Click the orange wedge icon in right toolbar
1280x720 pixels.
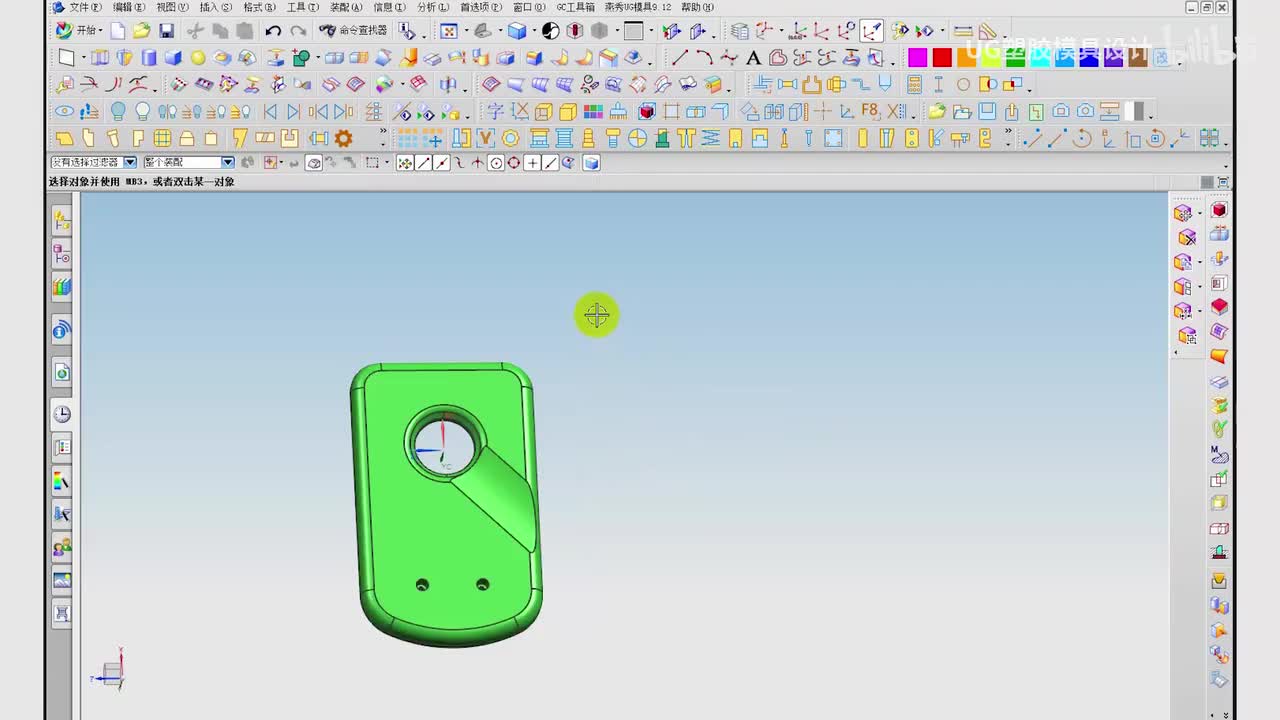point(1219,356)
